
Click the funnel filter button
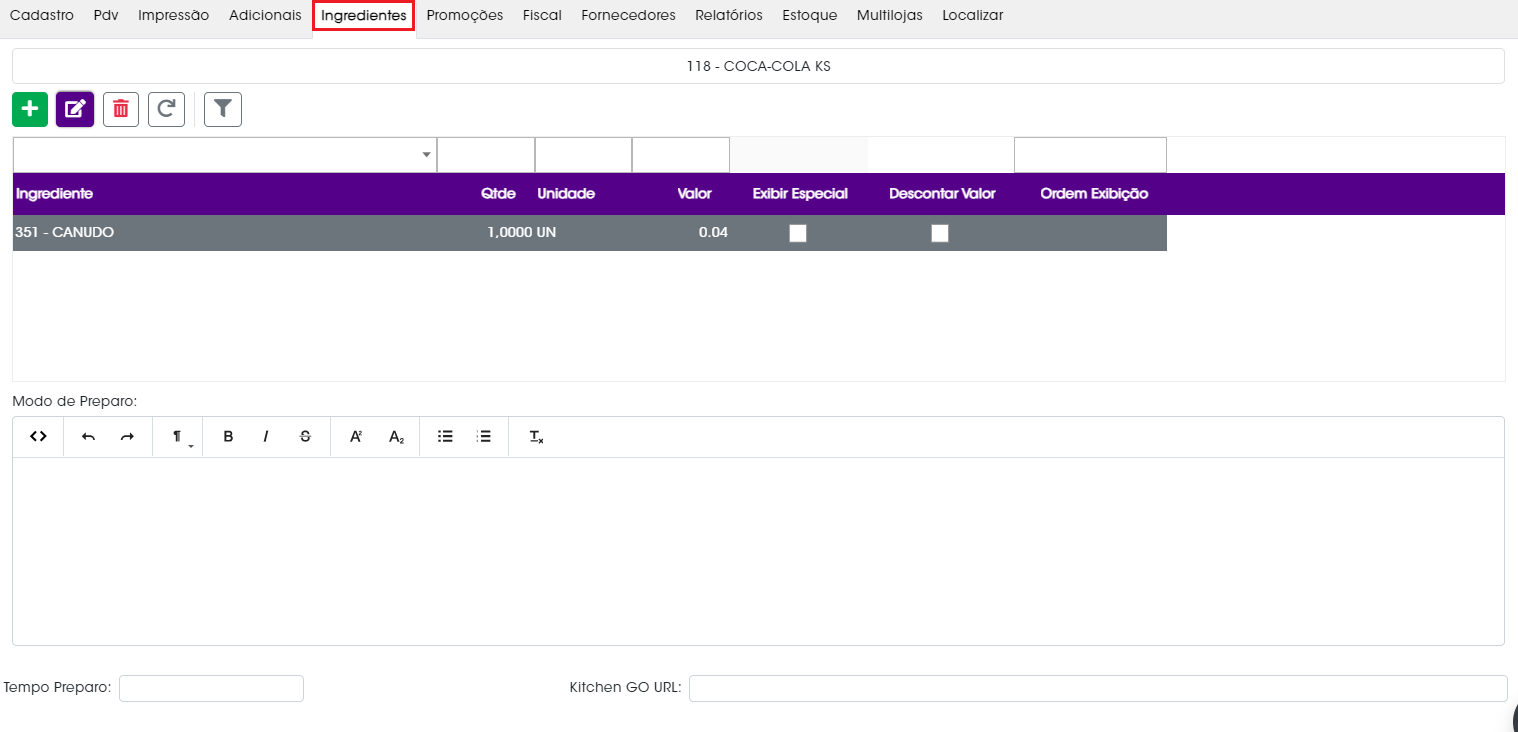pos(223,109)
